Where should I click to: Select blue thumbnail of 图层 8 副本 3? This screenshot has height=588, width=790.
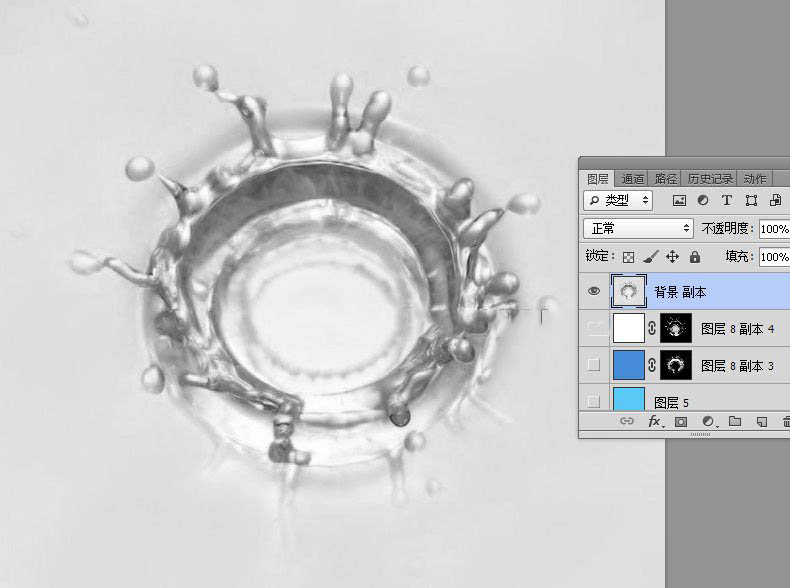pos(628,365)
